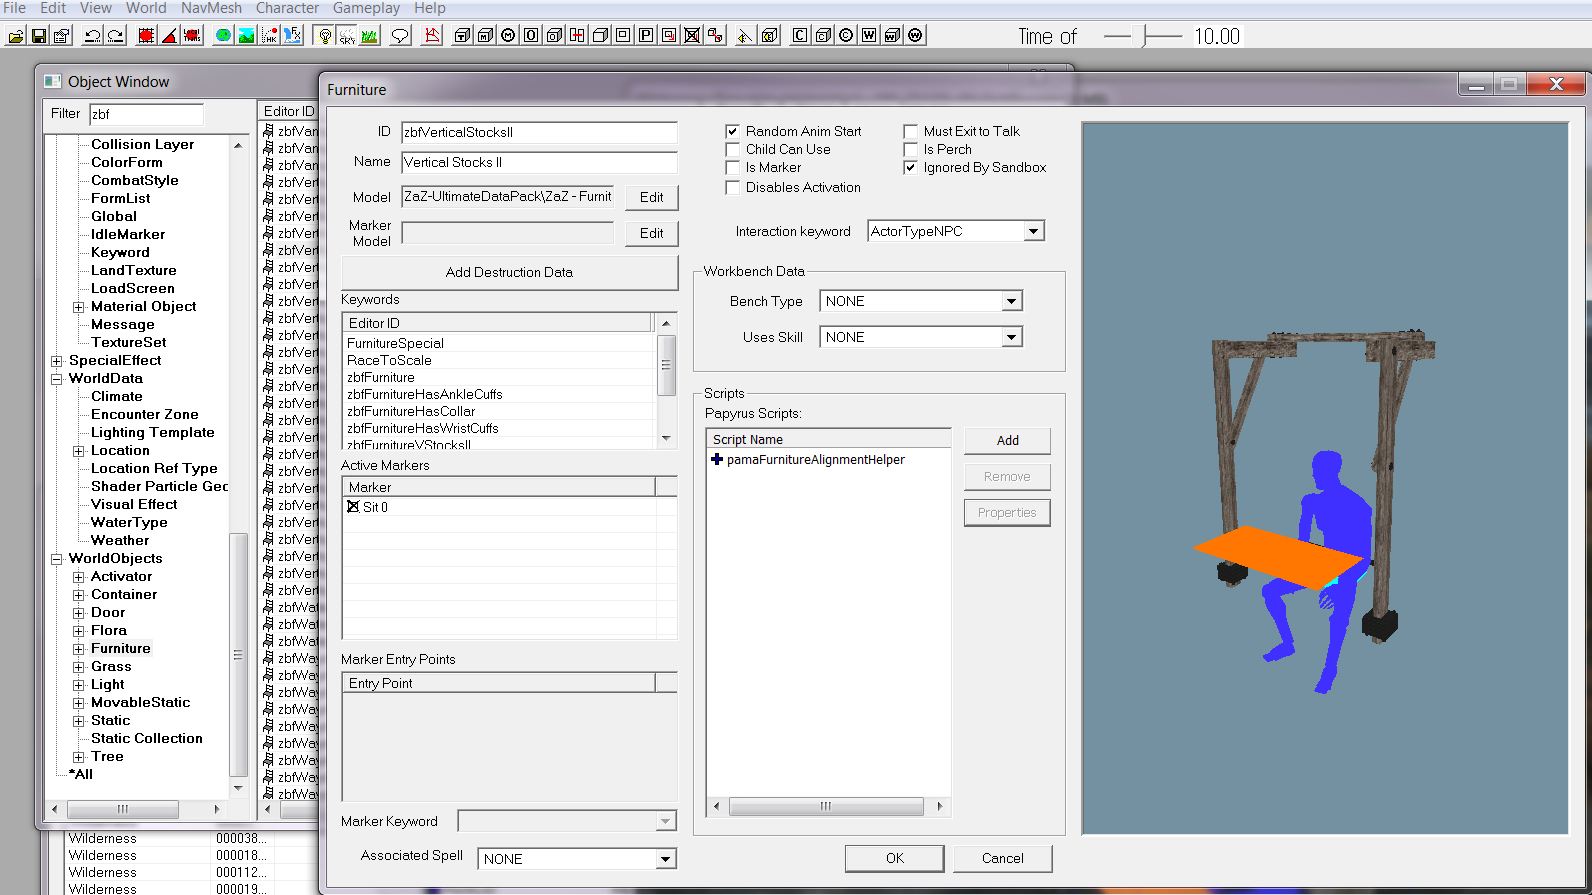Toggle the SKY toolbar icon
The image size is (1592, 895).
coord(347,36)
